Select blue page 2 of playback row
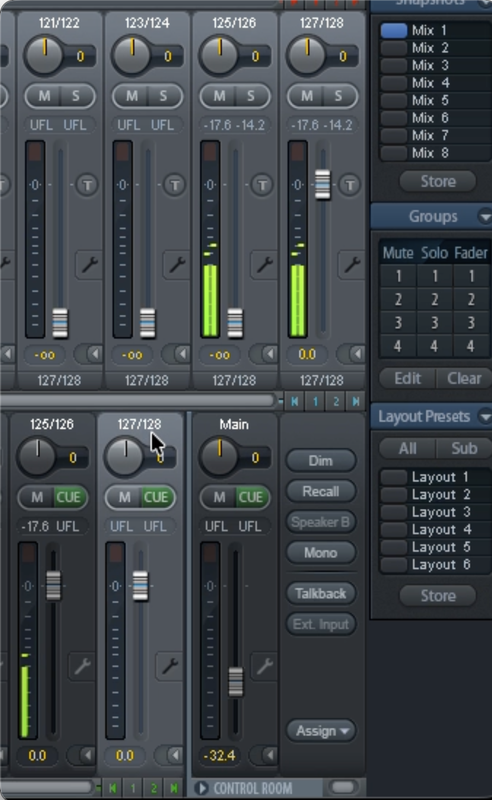This screenshot has height=800, width=492. 336,402
